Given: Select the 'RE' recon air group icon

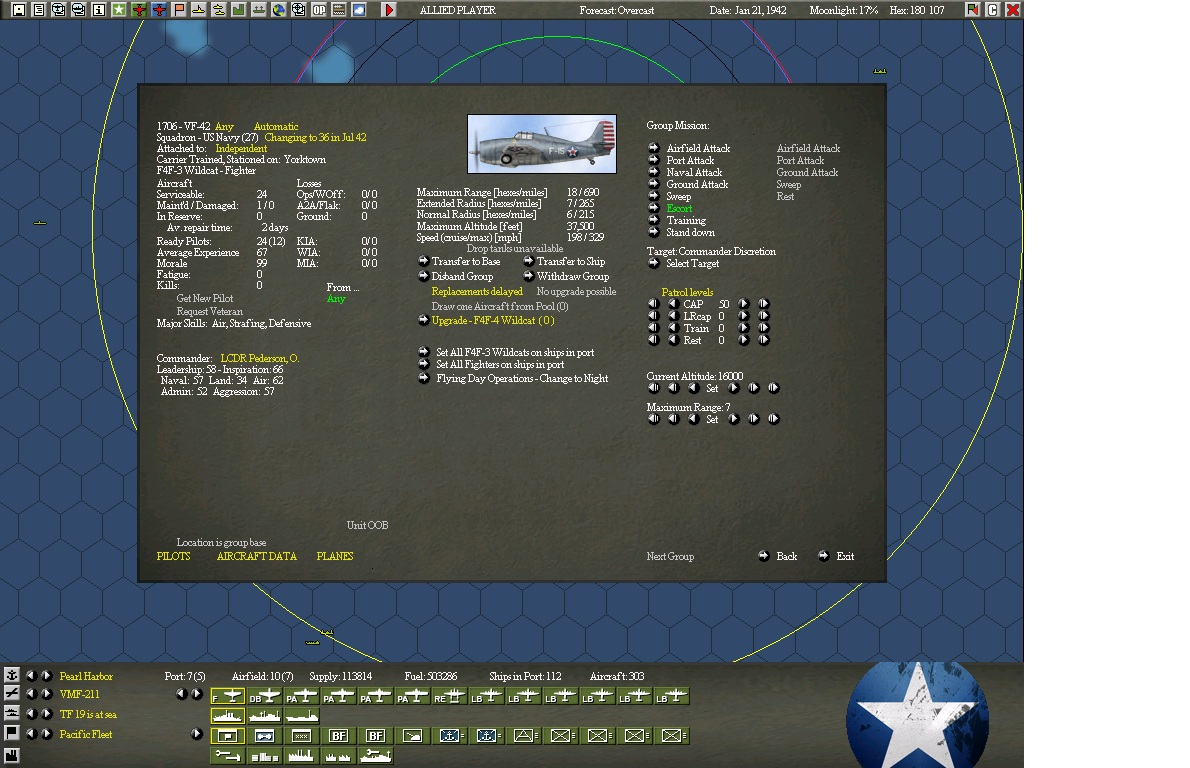Looking at the screenshot, I should coord(449,696).
